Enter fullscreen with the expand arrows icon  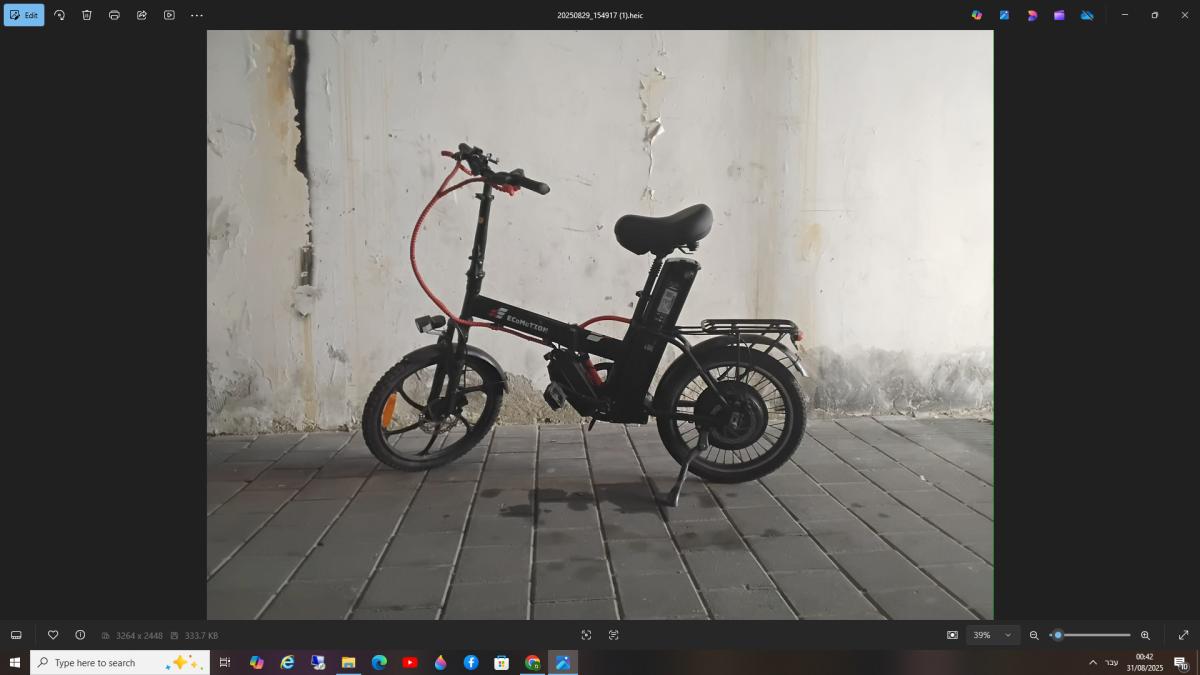click(1183, 635)
